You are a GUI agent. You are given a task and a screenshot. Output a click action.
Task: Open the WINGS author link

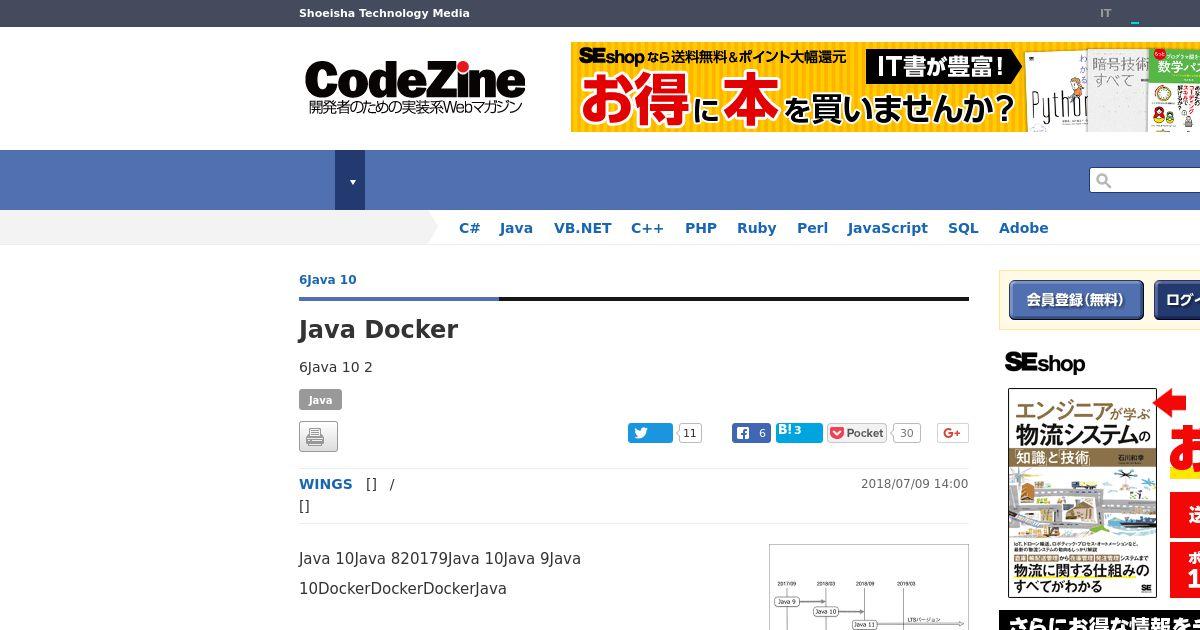coord(325,484)
